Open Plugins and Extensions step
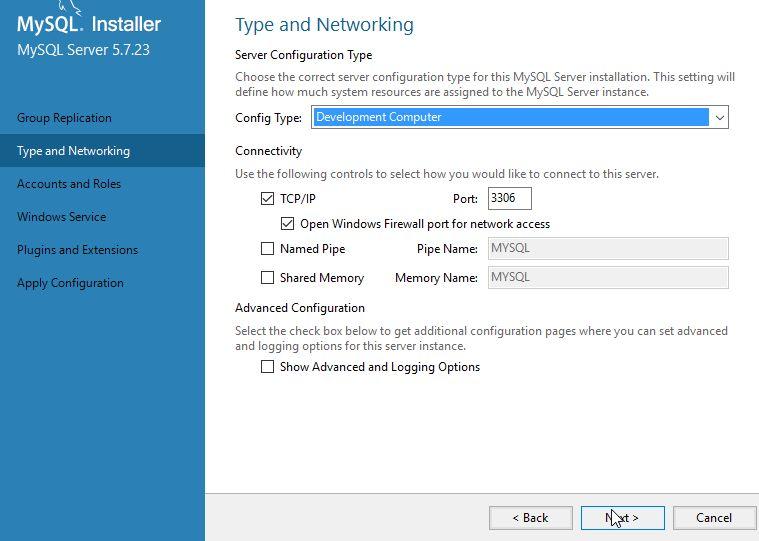This screenshot has width=759, height=541. (x=77, y=250)
